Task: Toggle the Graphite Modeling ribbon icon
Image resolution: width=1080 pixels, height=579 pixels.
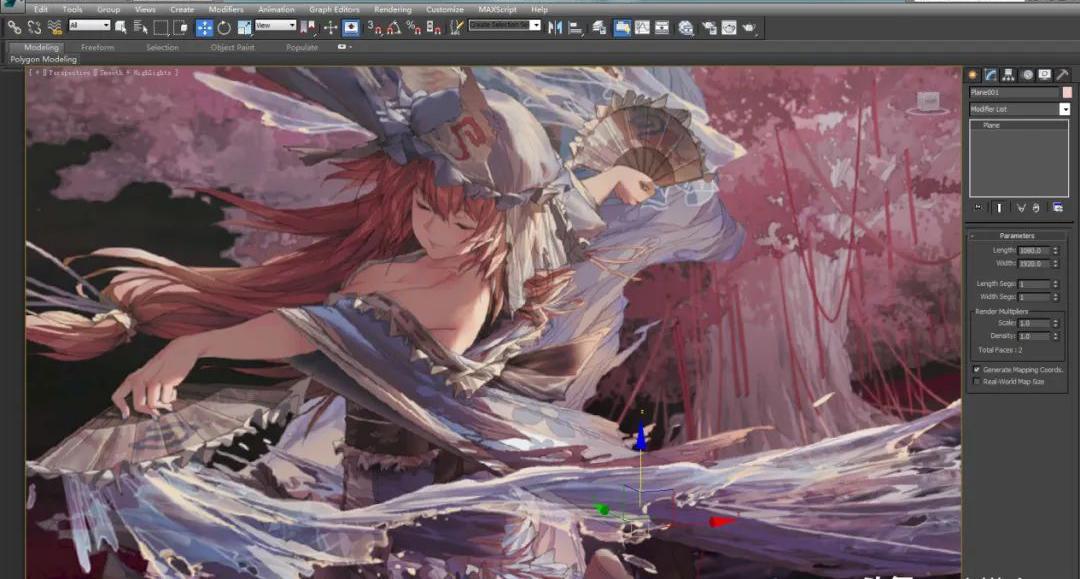Action: [622, 28]
